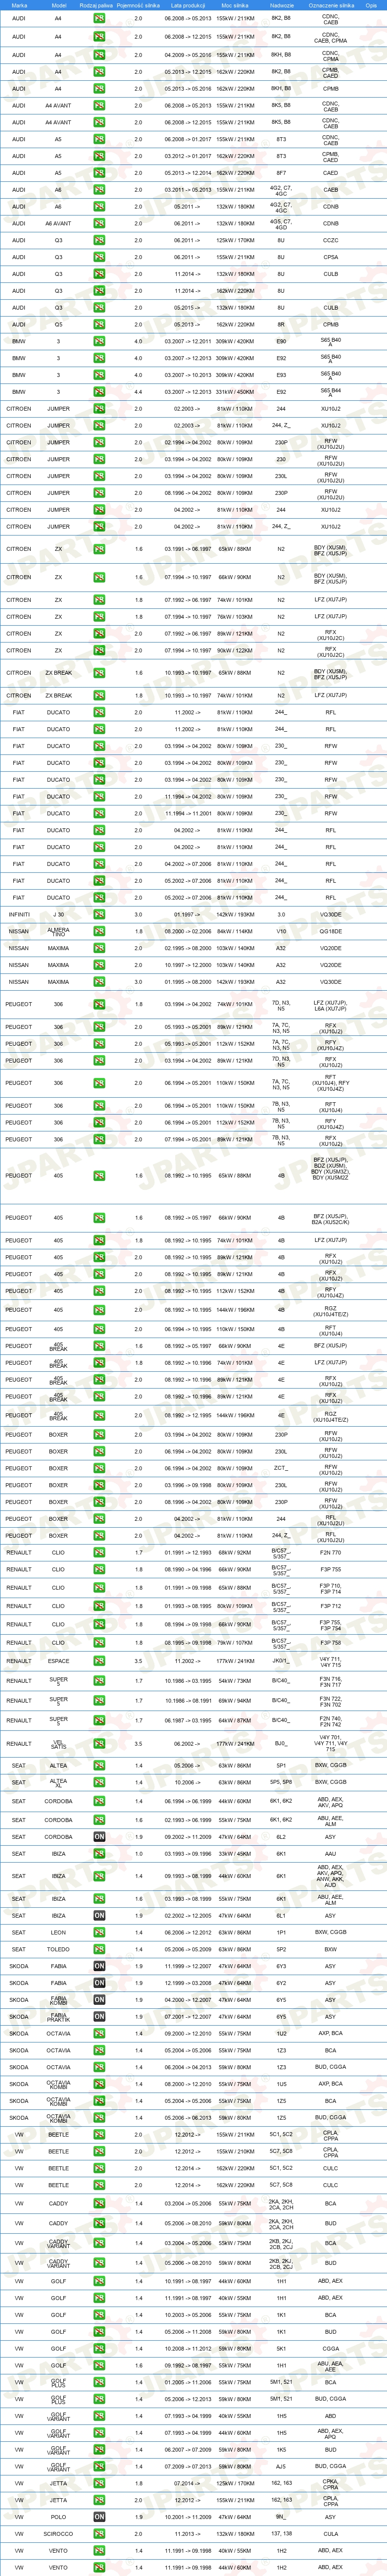387x2576 pixels.
Task: Select the ESPACE model cell
Action: point(58,1661)
